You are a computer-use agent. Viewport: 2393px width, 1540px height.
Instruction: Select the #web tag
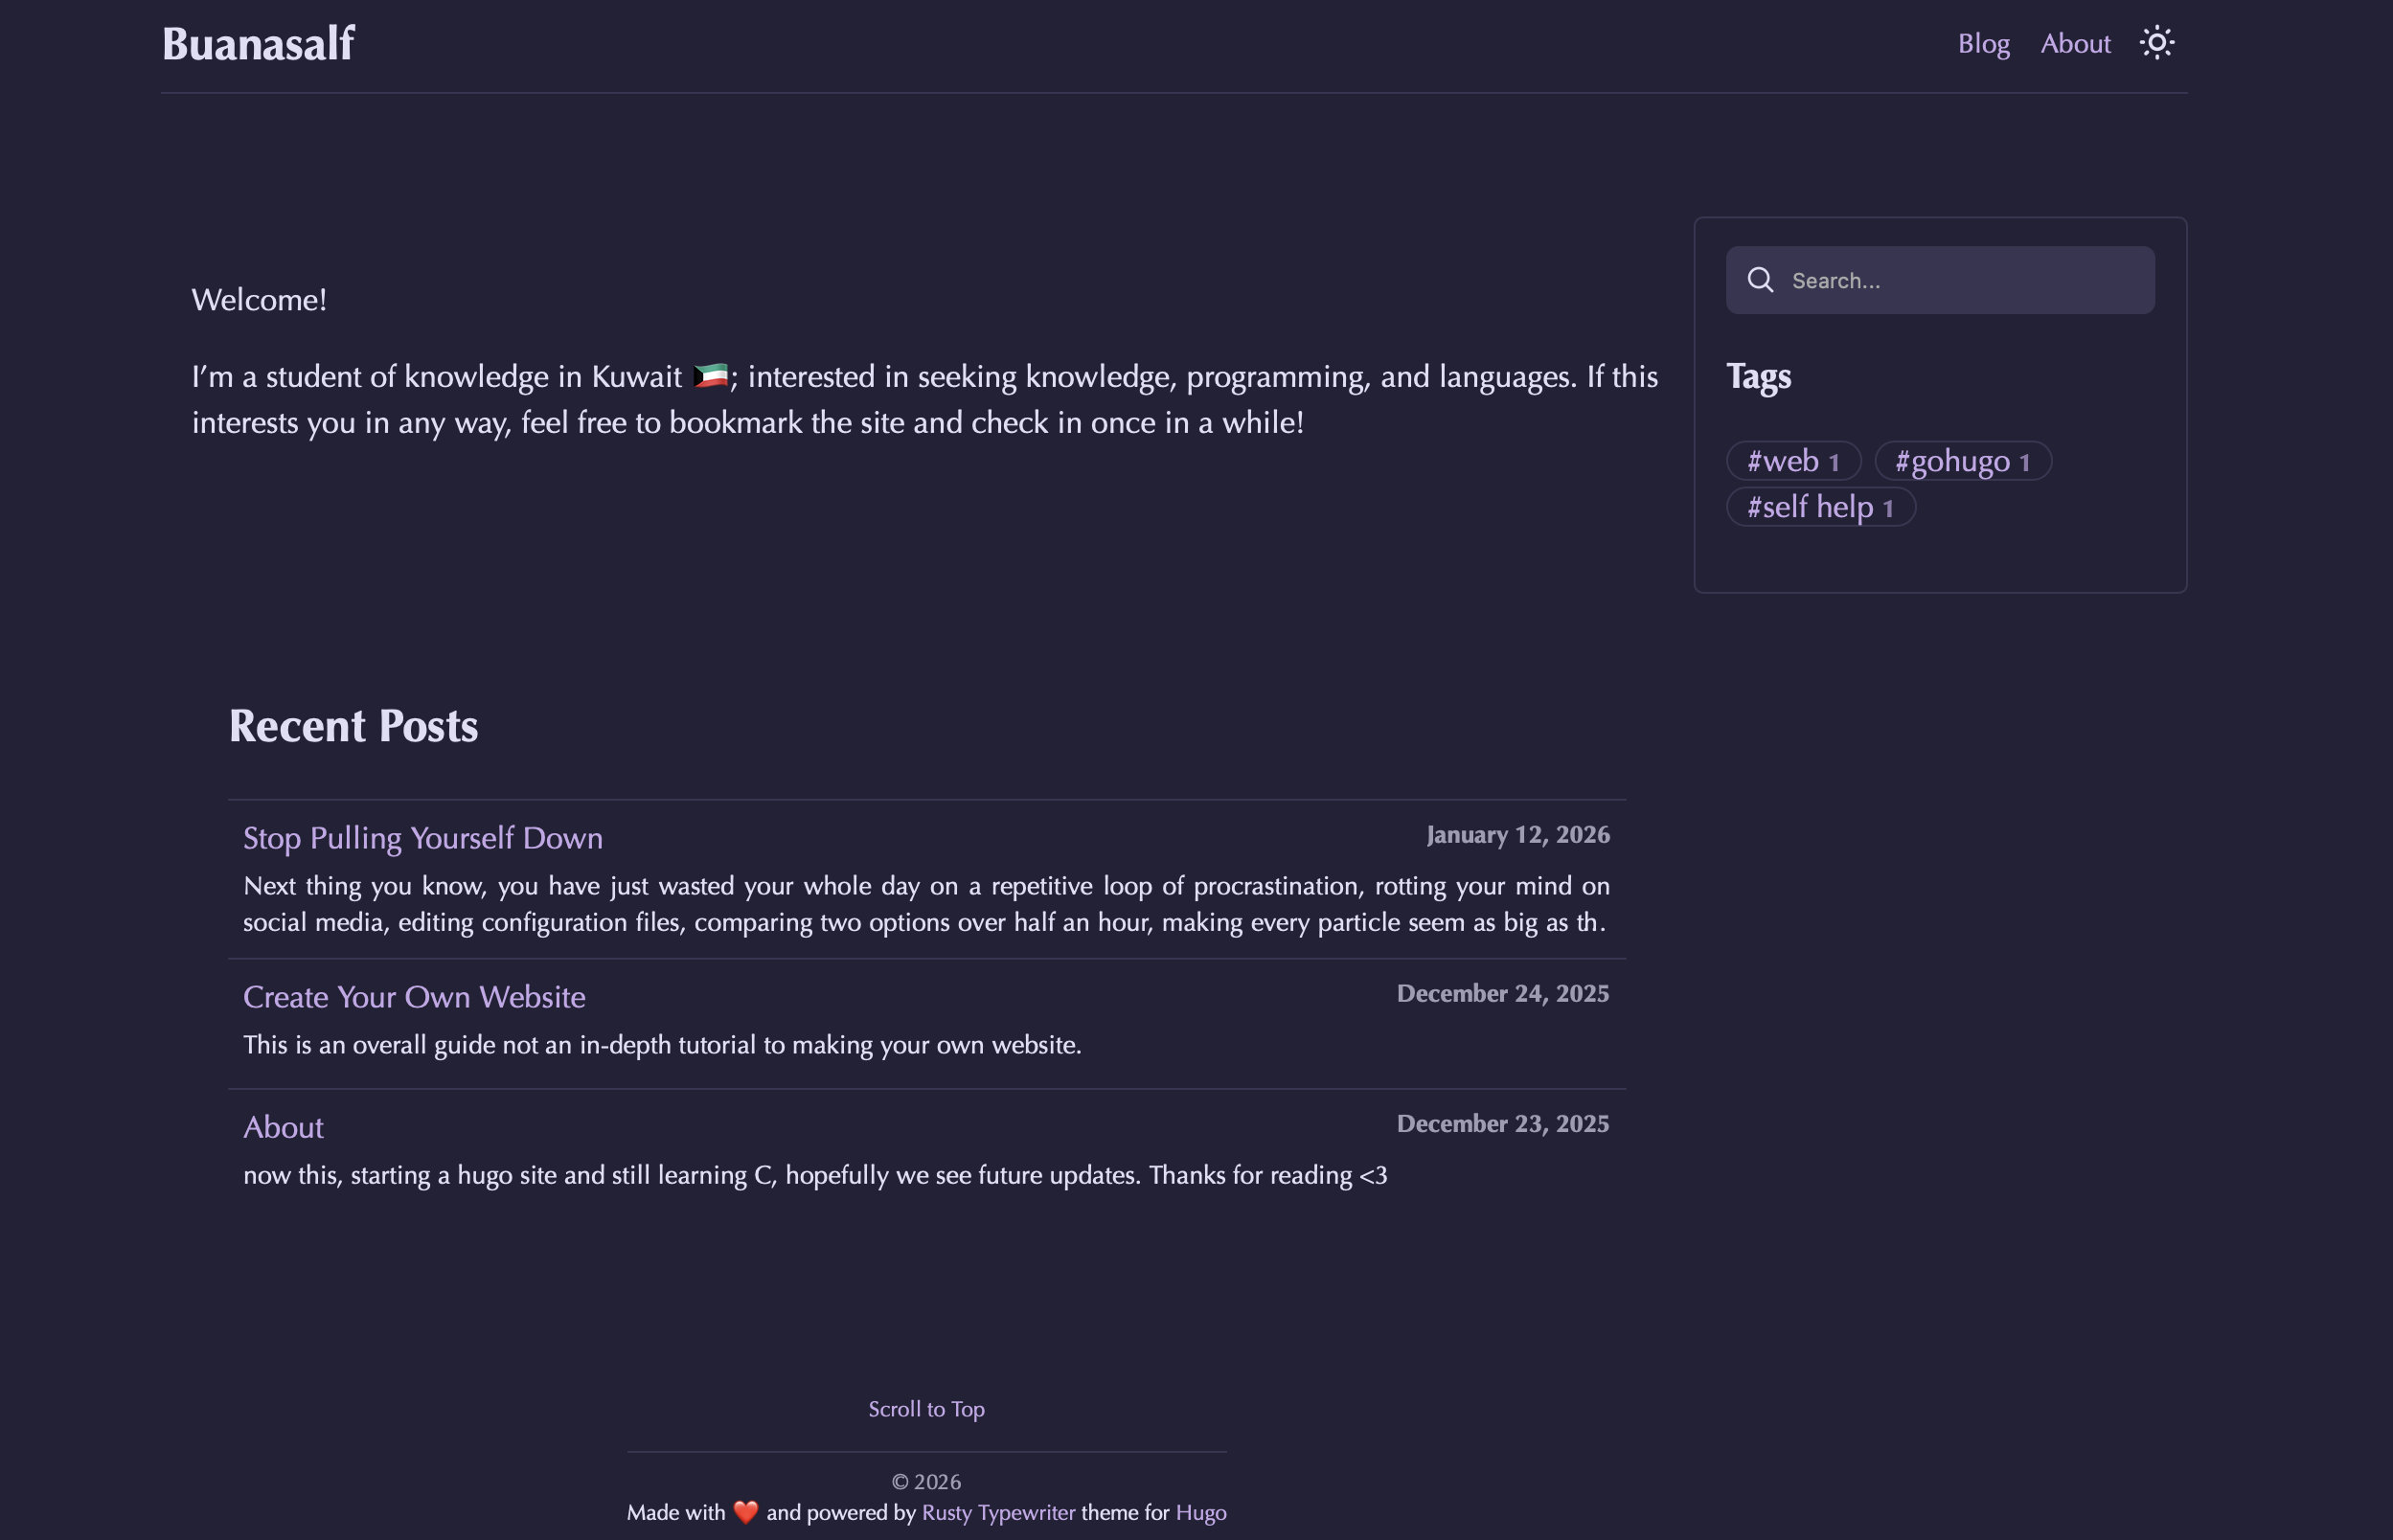pyautogui.click(x=1792, y=461)
